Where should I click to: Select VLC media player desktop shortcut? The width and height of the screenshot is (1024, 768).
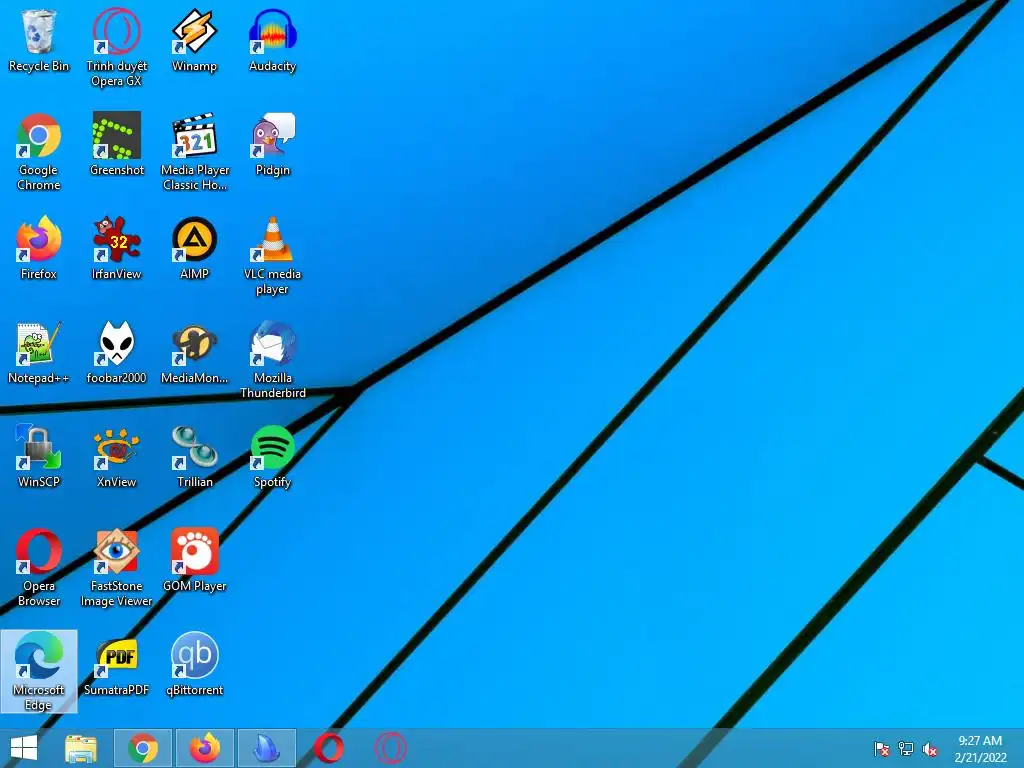(272, 255)
